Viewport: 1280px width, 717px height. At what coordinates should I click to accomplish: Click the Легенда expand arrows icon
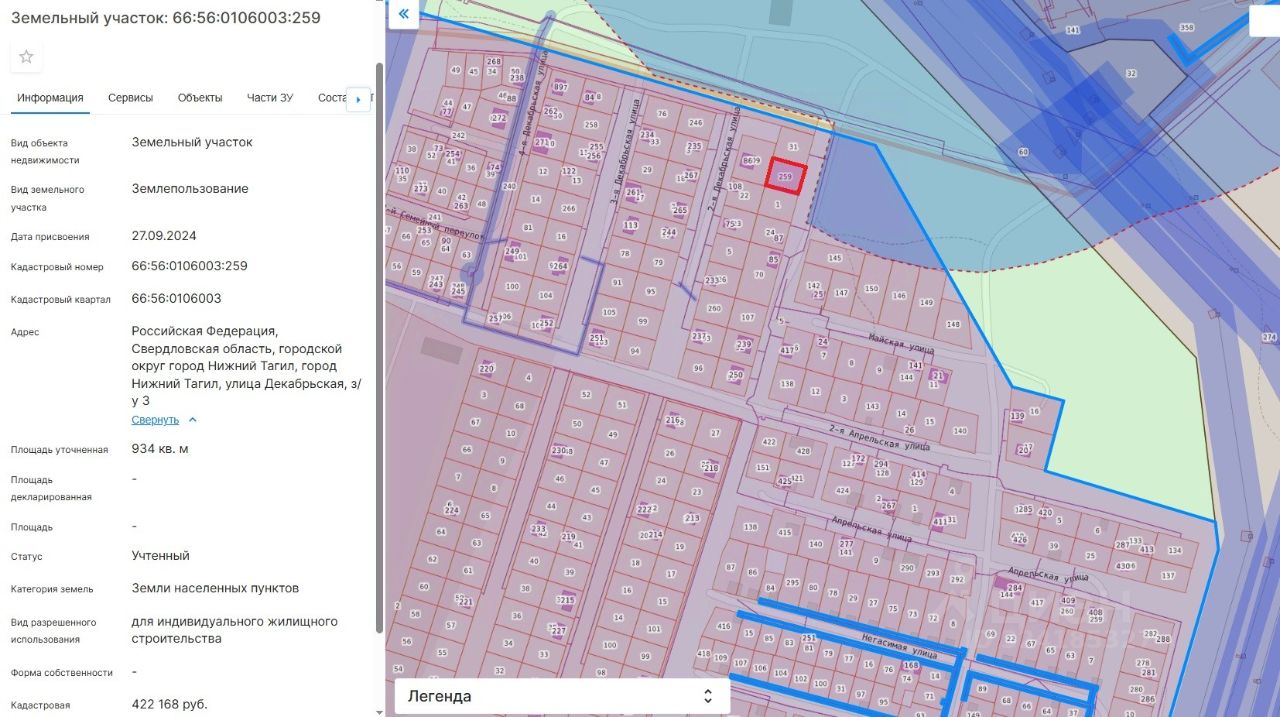click(x=708, y=696)
